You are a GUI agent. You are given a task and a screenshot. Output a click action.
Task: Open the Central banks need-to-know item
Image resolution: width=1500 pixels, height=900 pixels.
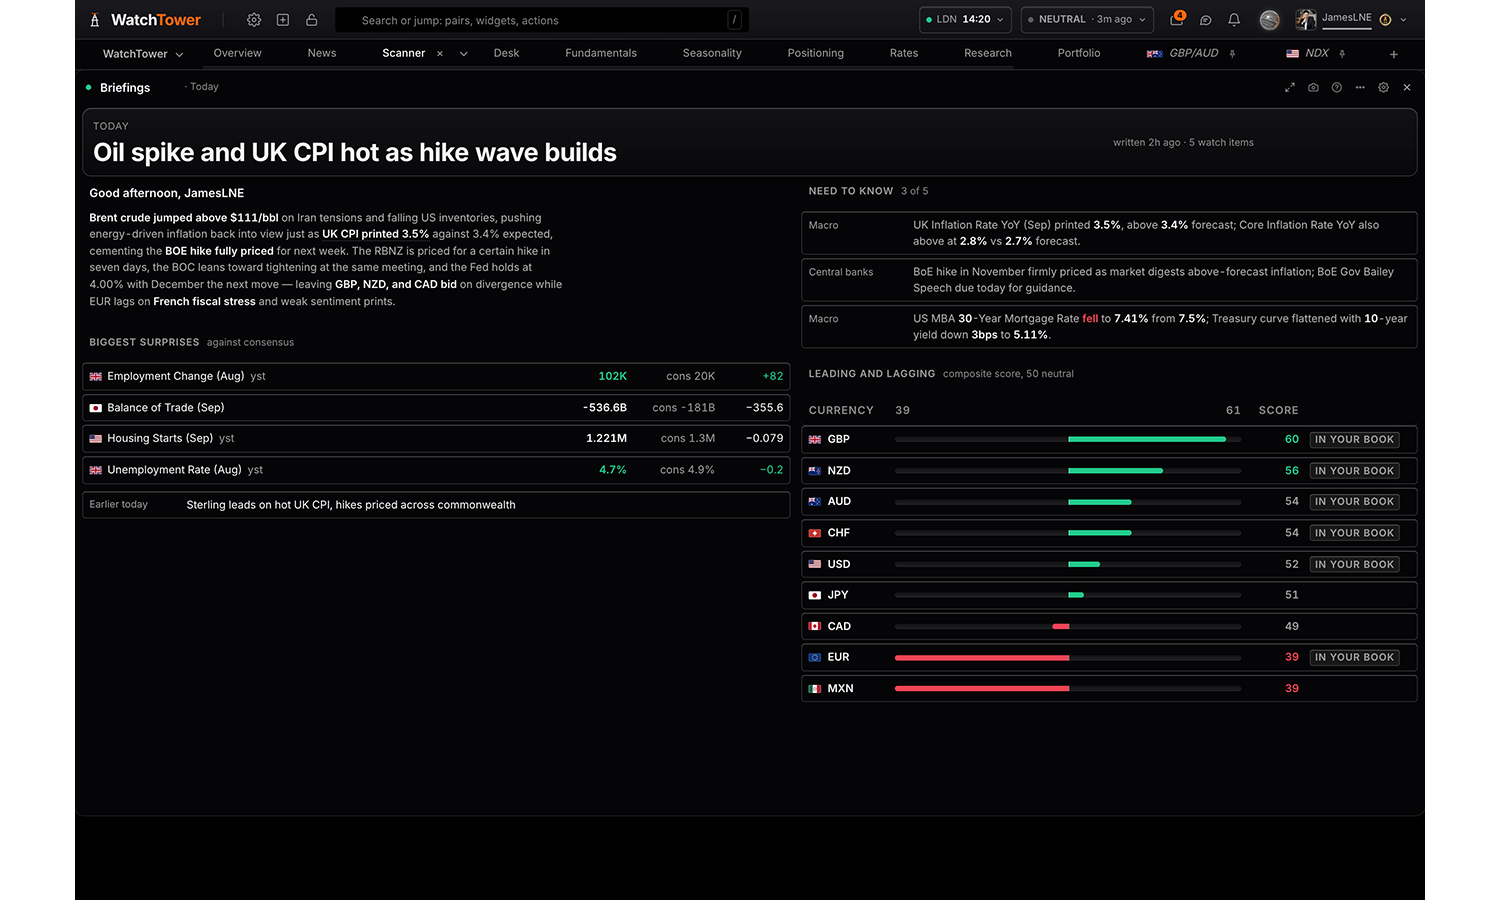tap(1109, 280)
